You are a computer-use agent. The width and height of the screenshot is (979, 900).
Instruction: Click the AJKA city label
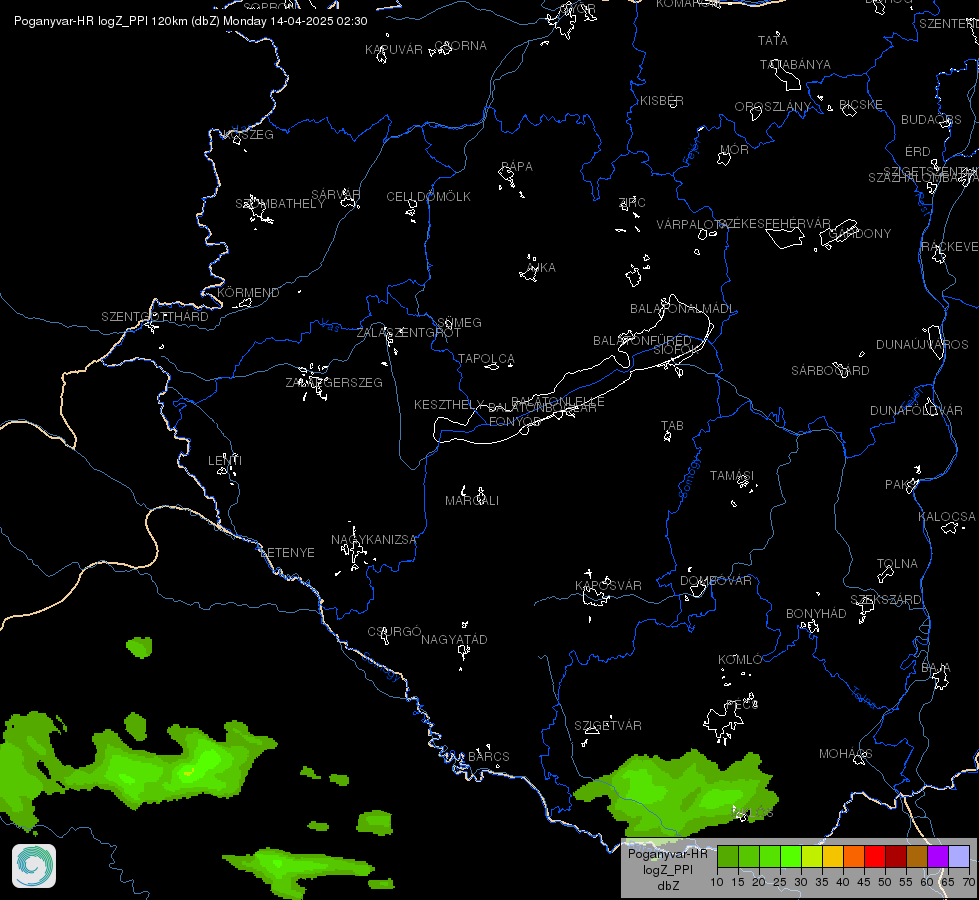540,267
